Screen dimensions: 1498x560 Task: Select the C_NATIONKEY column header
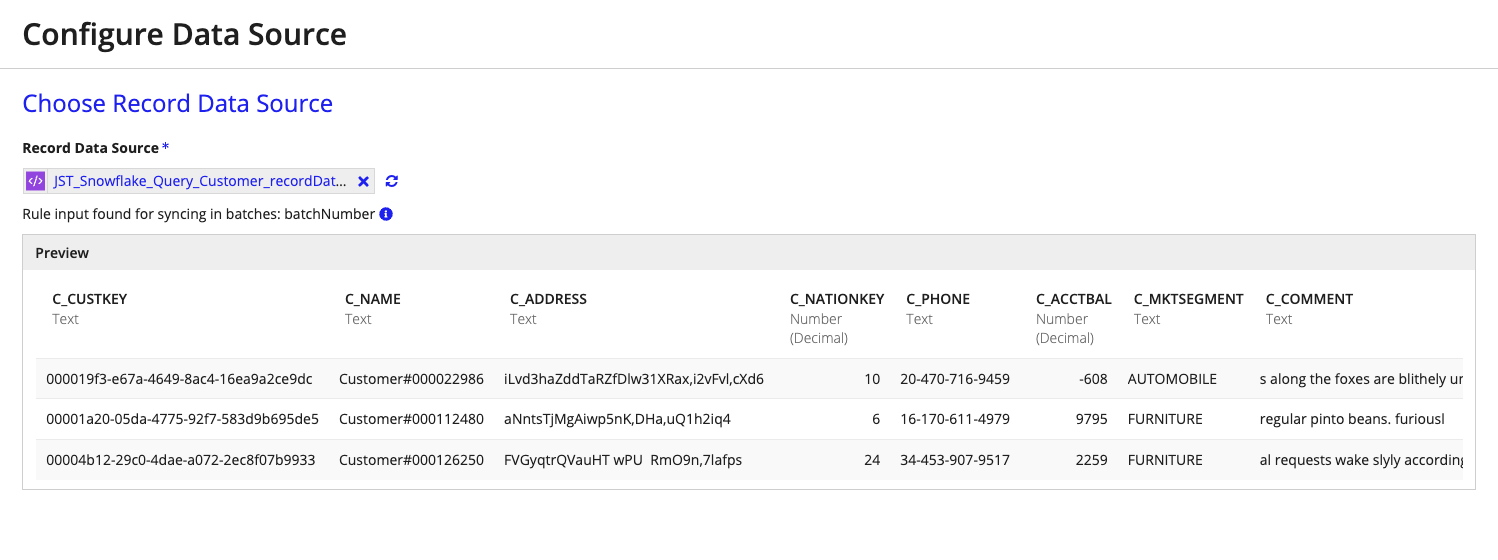837,299
